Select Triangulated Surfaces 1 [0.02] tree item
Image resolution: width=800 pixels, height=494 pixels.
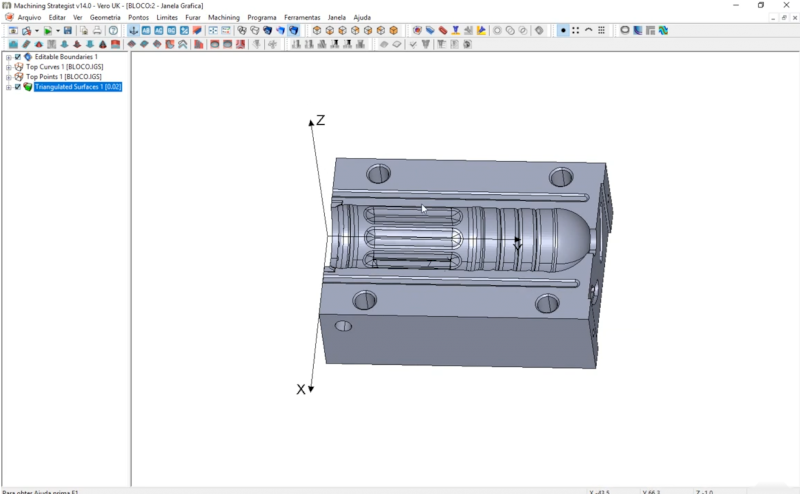point(77,87)
